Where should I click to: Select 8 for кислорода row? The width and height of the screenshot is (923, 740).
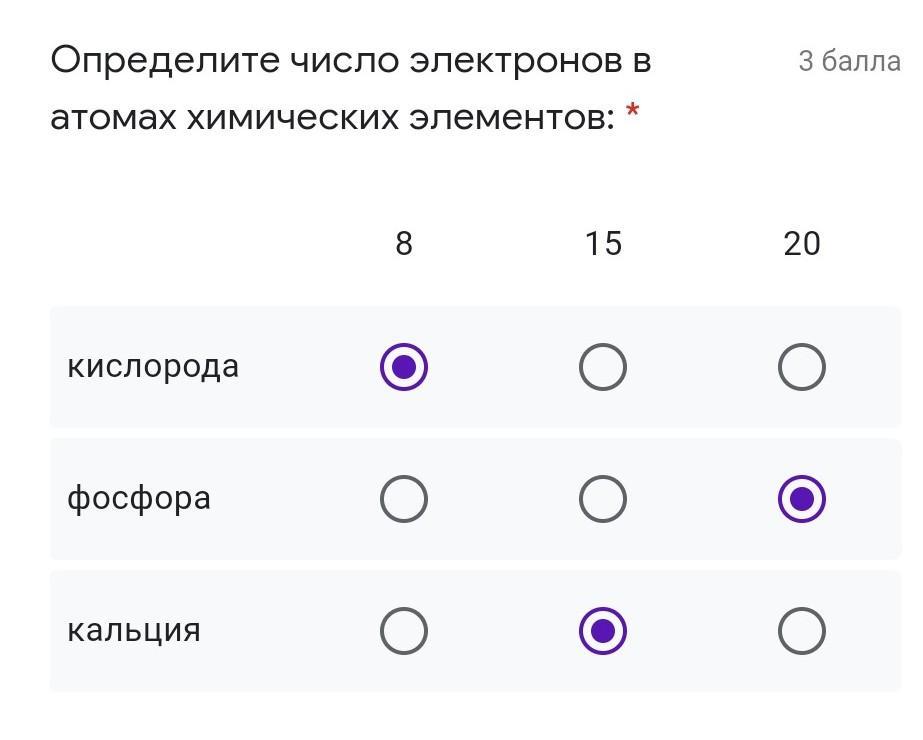pyautogui.click(x=404, y=367)
